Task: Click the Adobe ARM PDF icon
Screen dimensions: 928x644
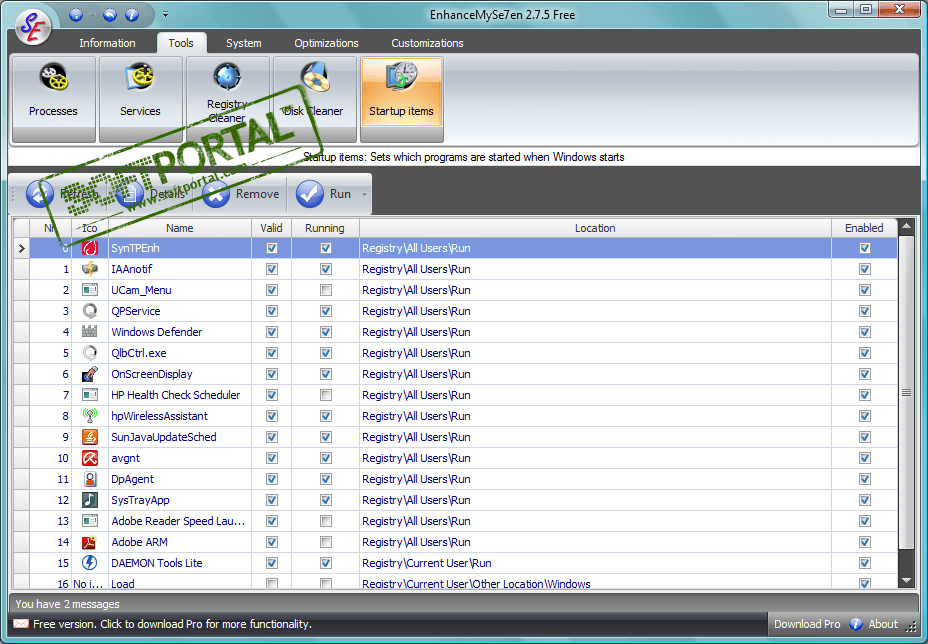Action: [90, 542]
